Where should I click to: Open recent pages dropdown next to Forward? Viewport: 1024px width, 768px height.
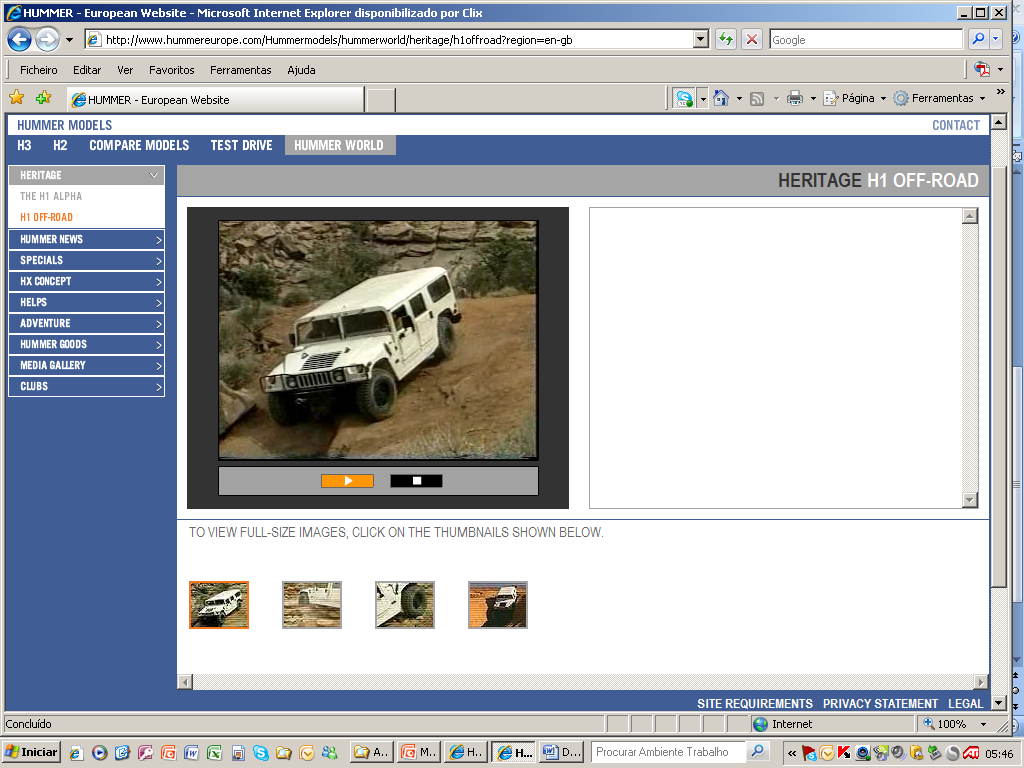click(x=69, y=40)
